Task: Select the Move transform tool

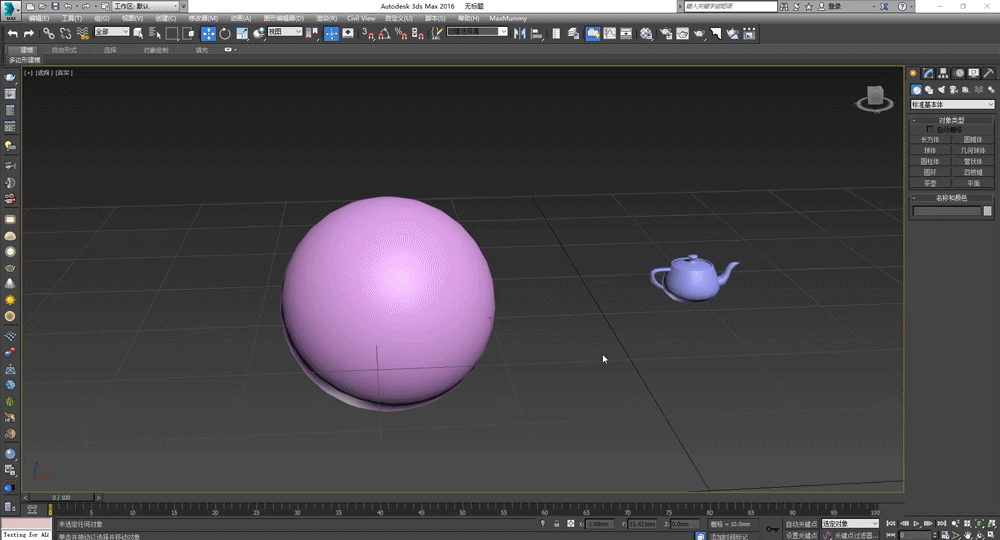Action: click(208, 33)
